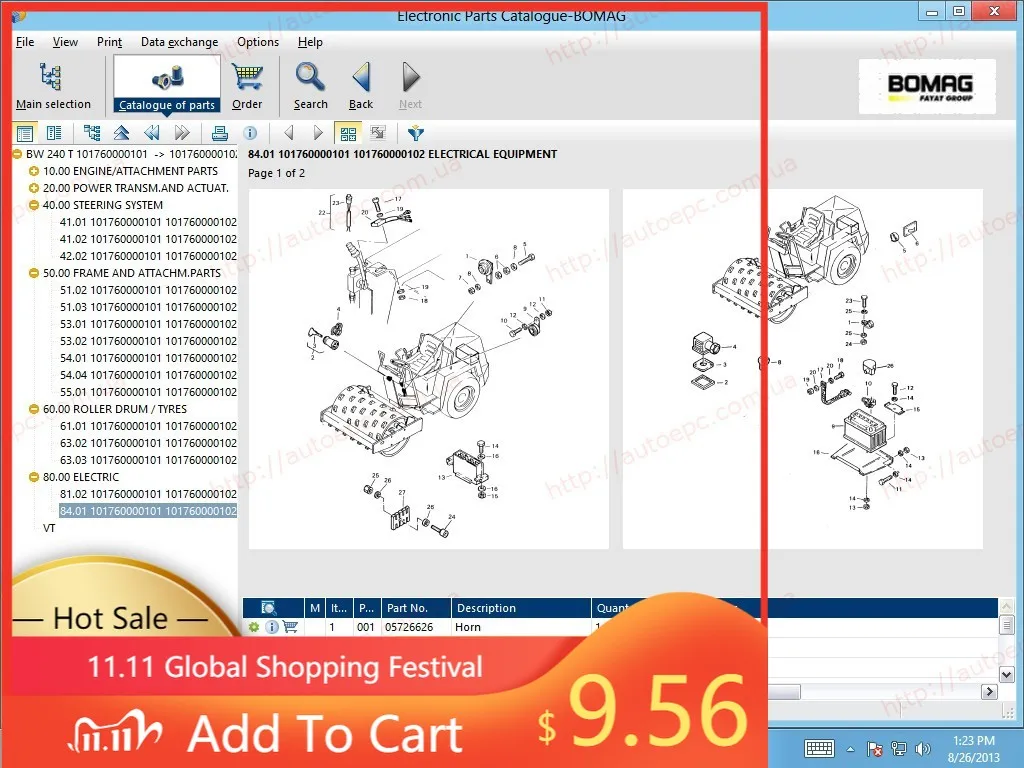Viewport: 1024px width, 768px height.
Task: Open the File menu
Action: (25, 42)
